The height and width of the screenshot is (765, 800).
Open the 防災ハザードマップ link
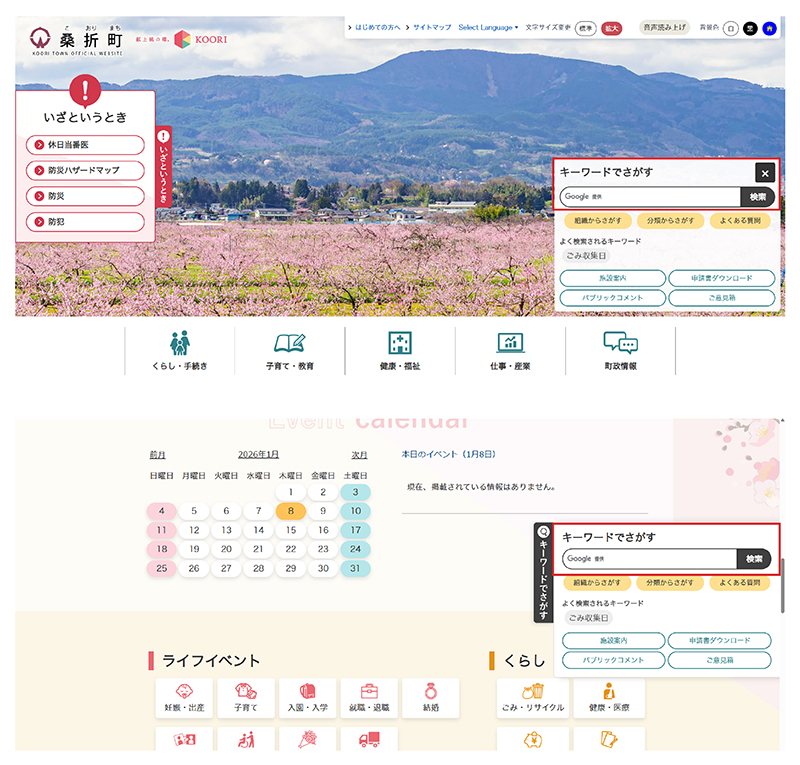coord(84,170)
